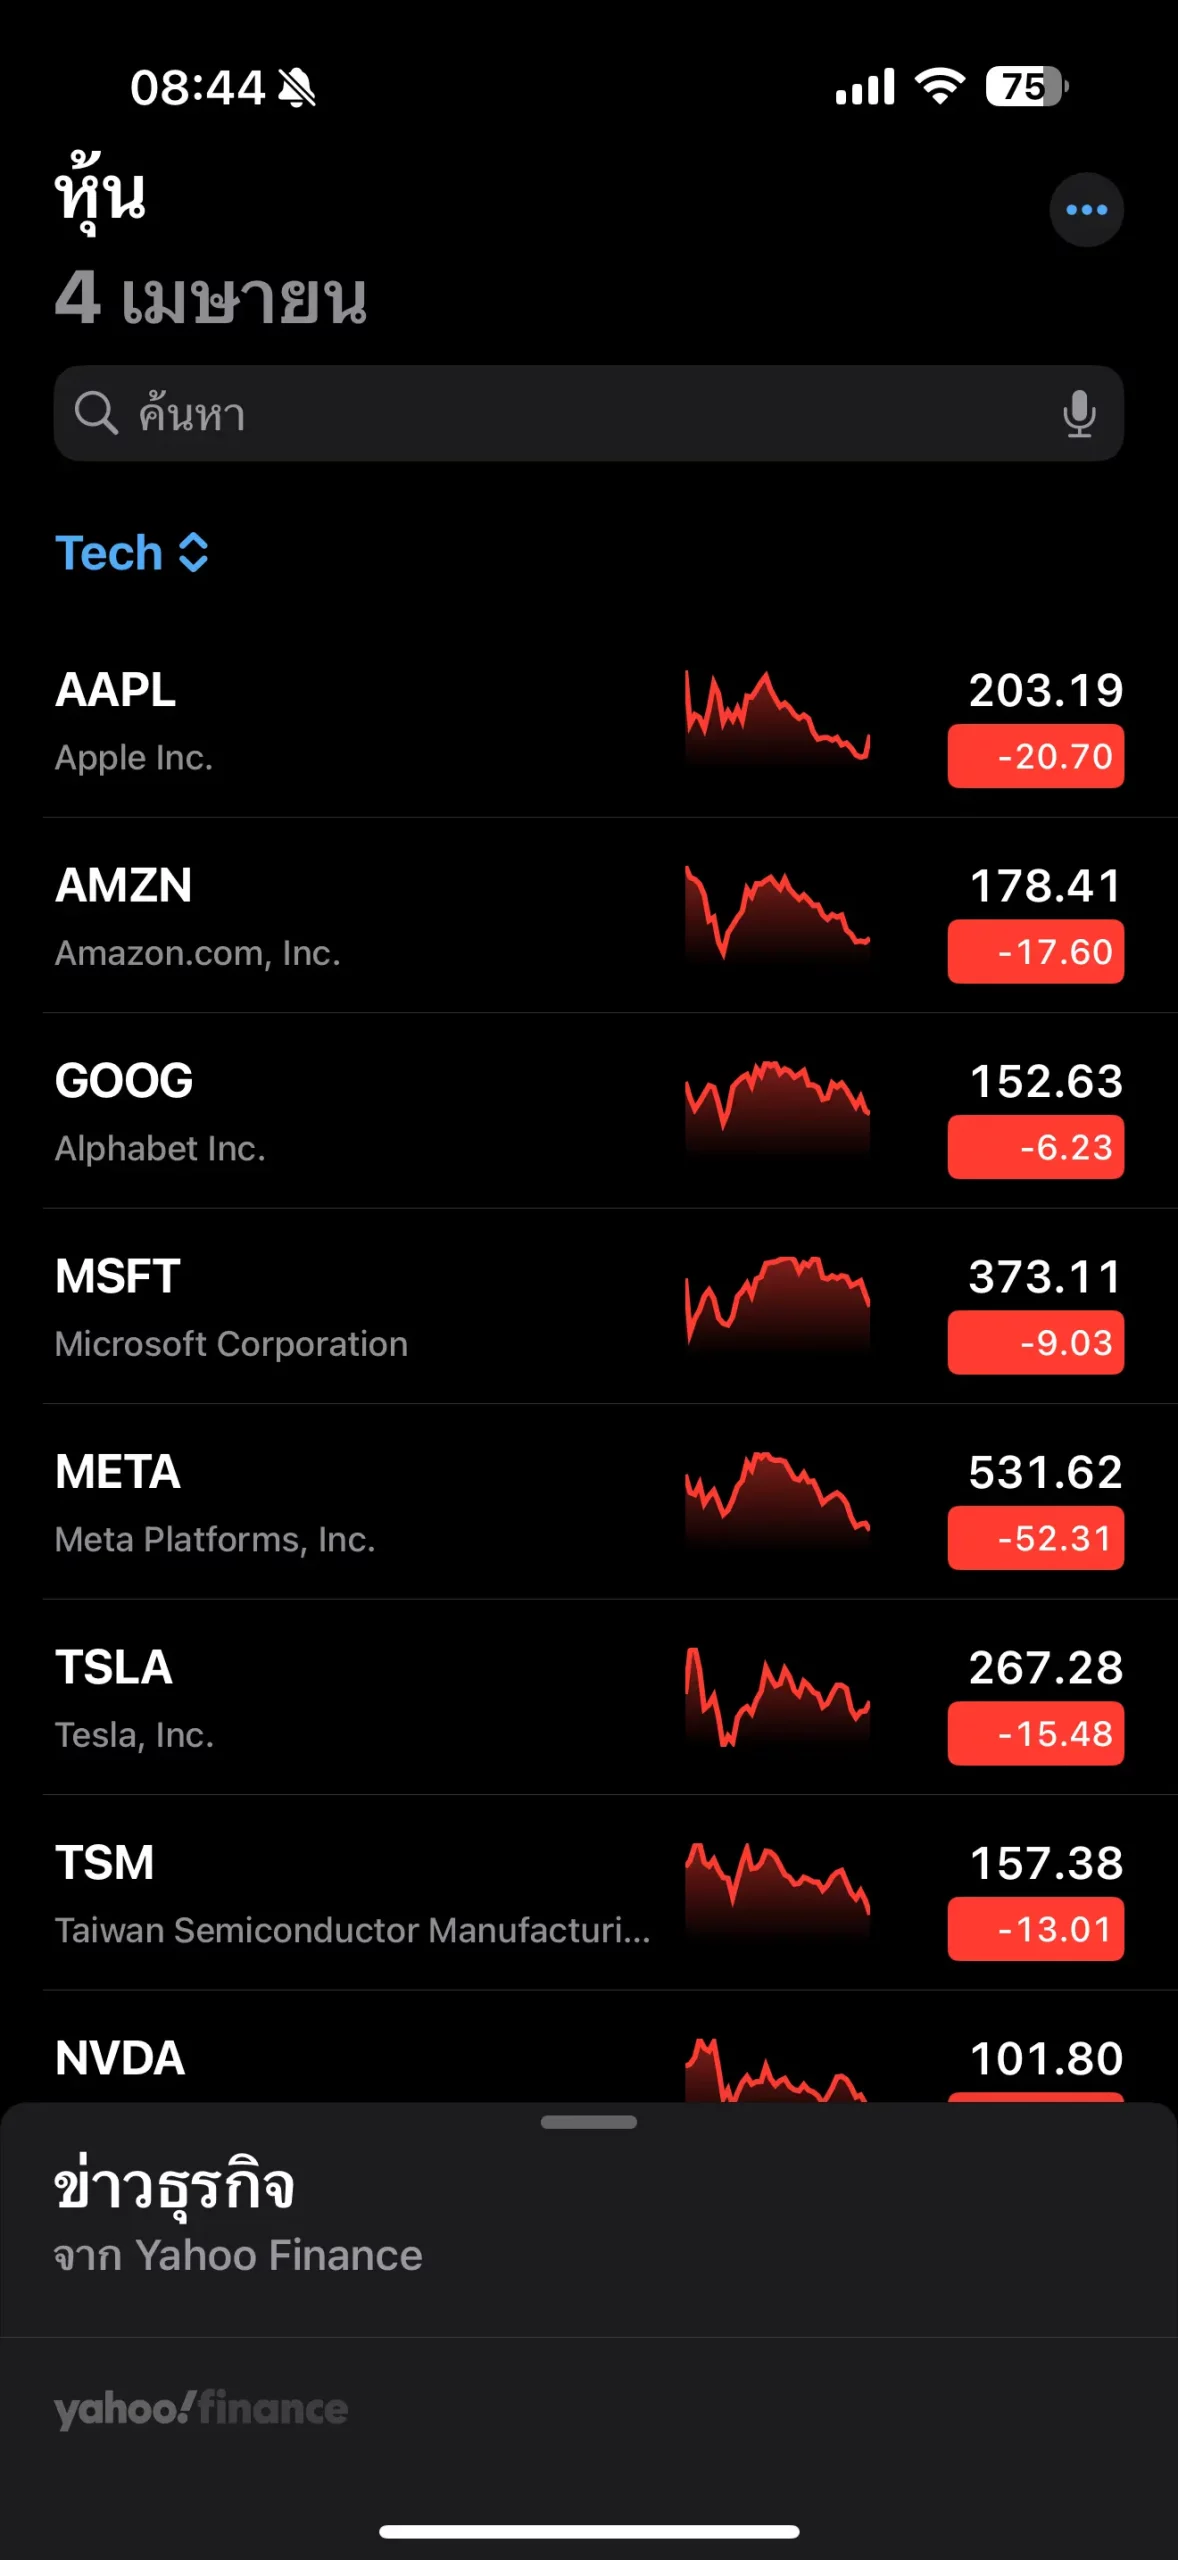Toggle AAPL price change badge -20.70
Viewport: 1178px width, 2560px height.
pyautogui.click(x=1035, y=757)
